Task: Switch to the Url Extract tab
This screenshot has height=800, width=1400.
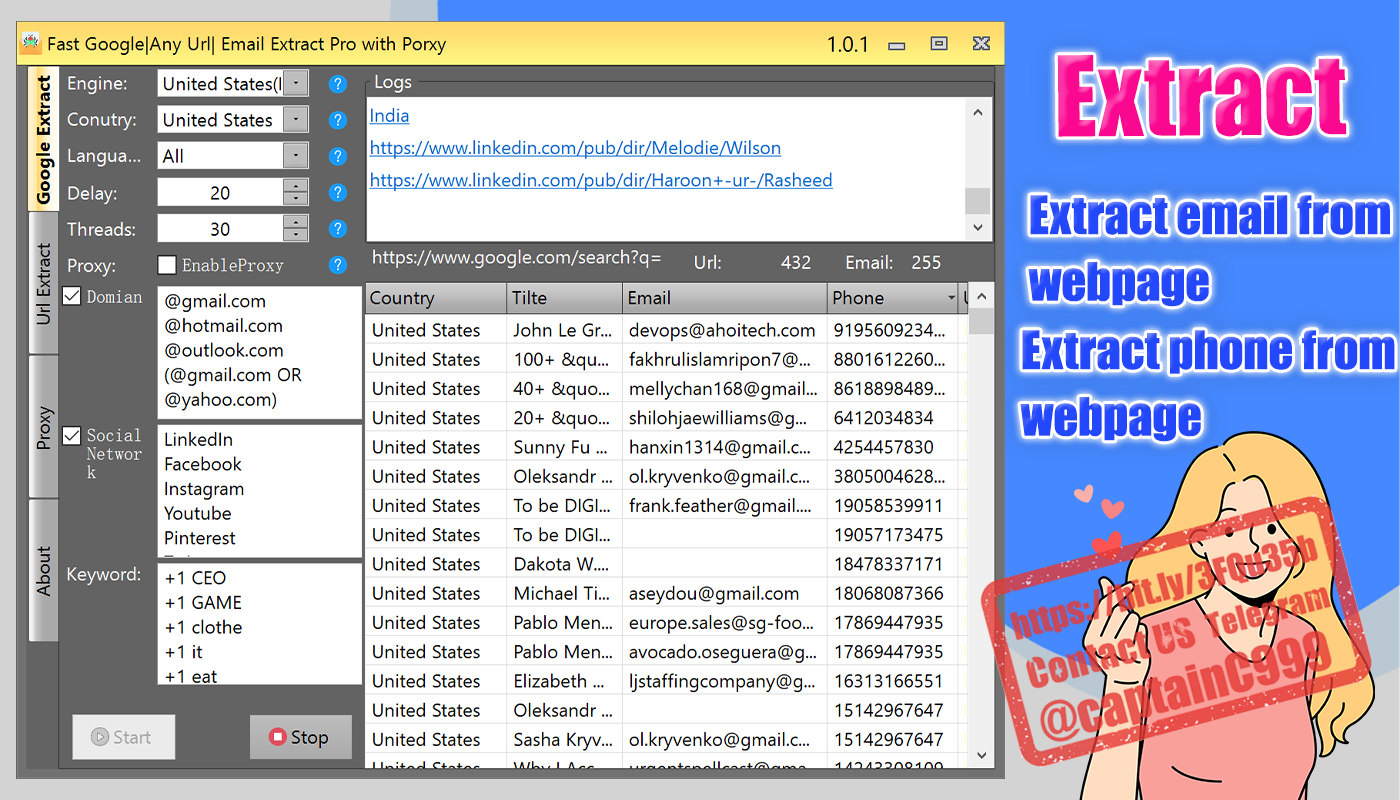Action: pos(43,280)
